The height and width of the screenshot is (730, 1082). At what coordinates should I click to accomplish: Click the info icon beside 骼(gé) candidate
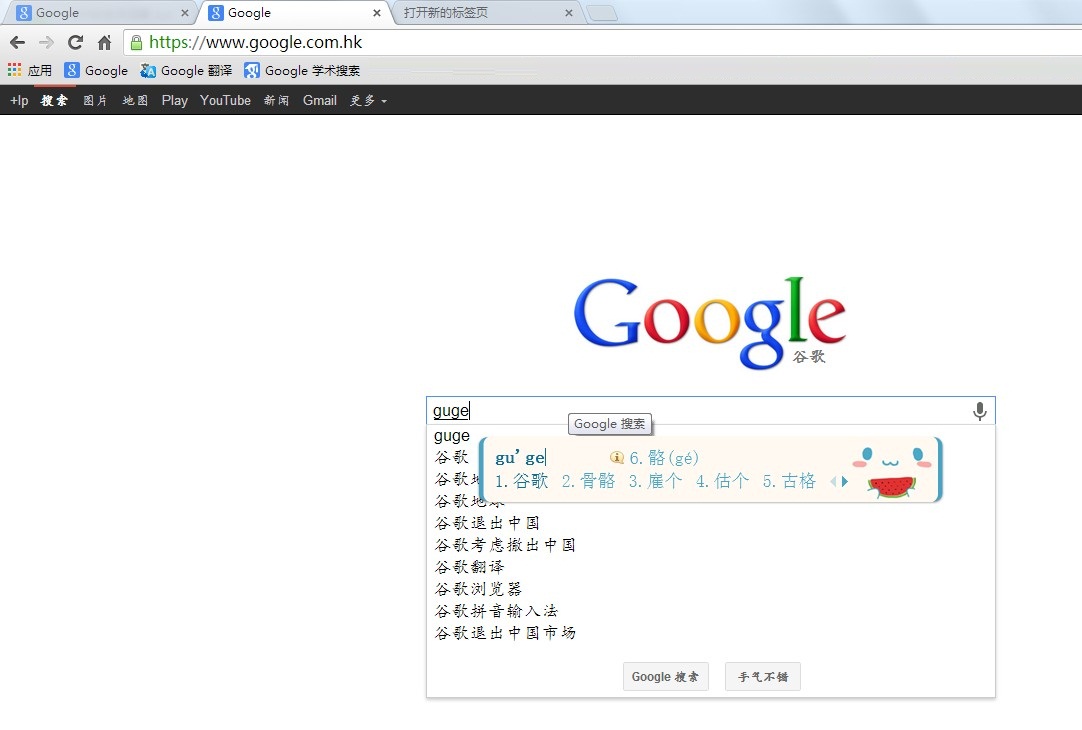click(619, 457)
